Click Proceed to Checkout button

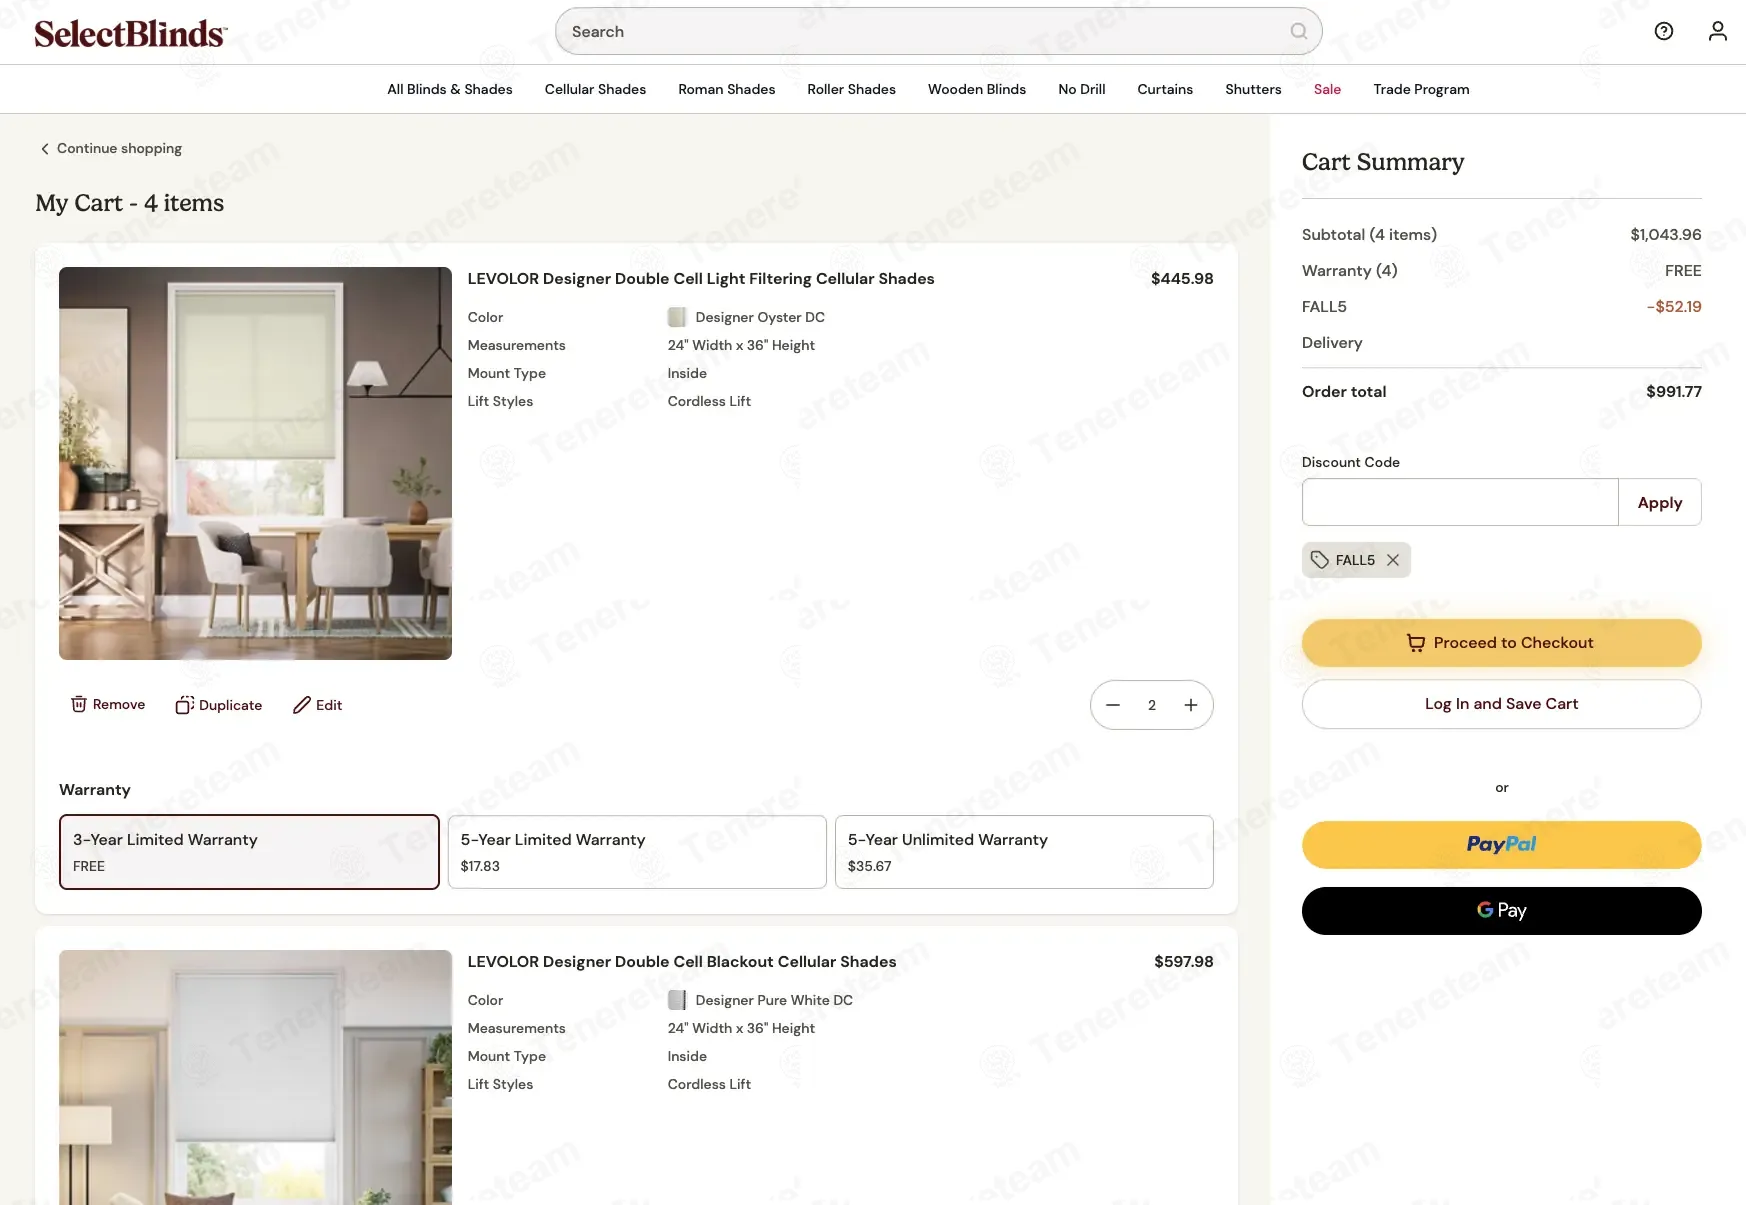tap(1501, 643)
